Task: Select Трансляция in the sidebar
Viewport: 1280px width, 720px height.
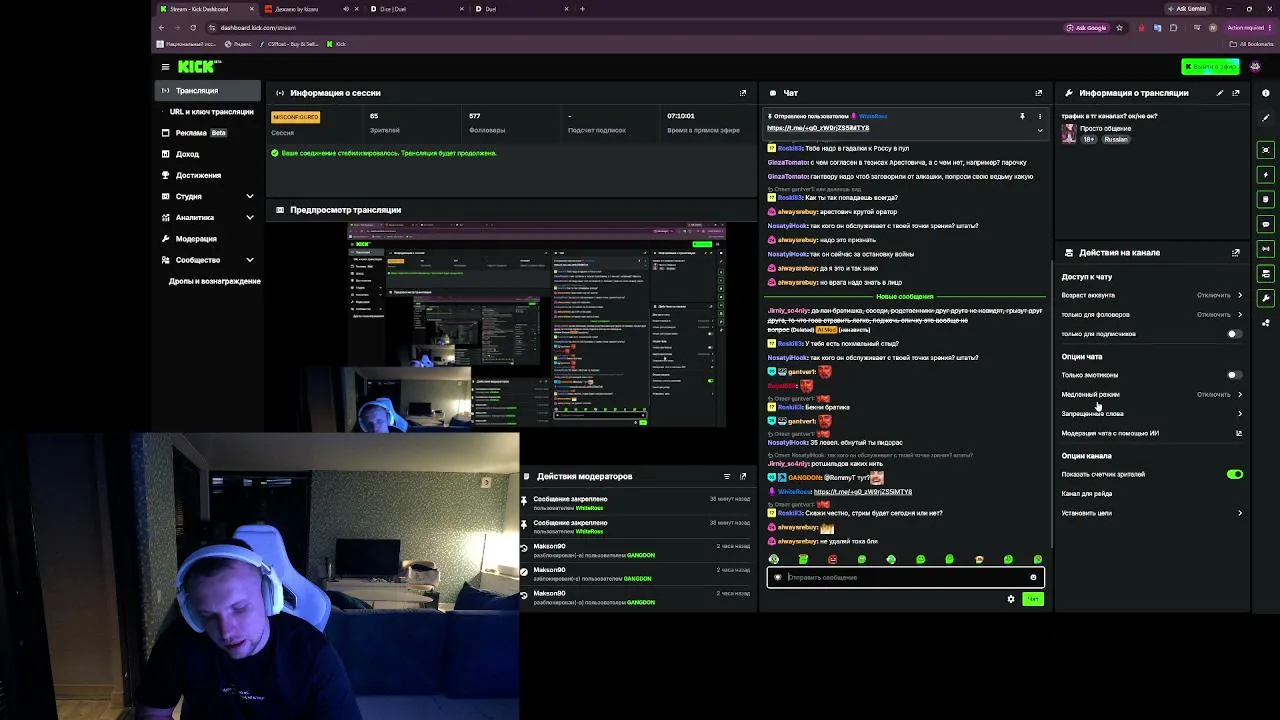Action: [x=208, y=90]
